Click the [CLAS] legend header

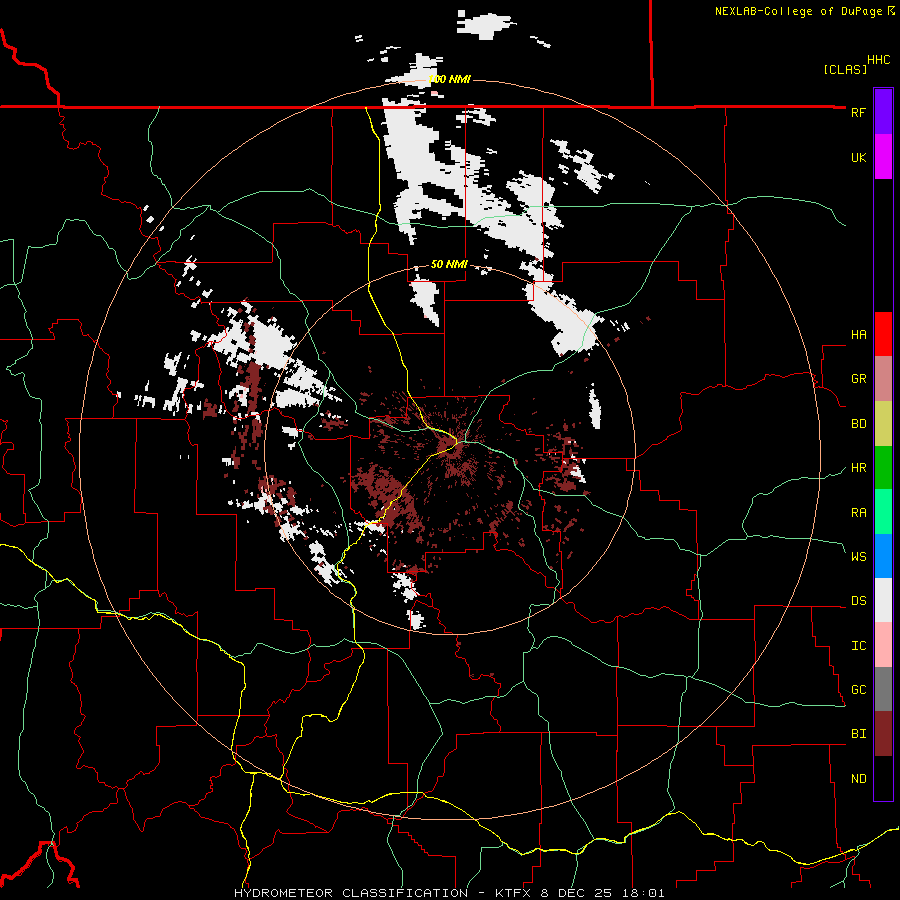(x=845, y=70)
